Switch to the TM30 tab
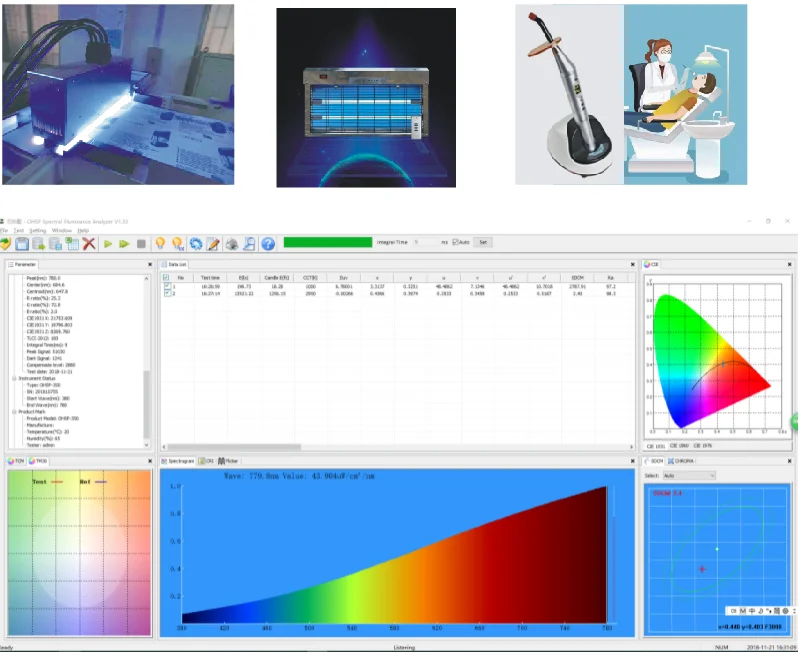Image resolution: width=802 pixels, height=655 pixels. (x=38, y=461)
